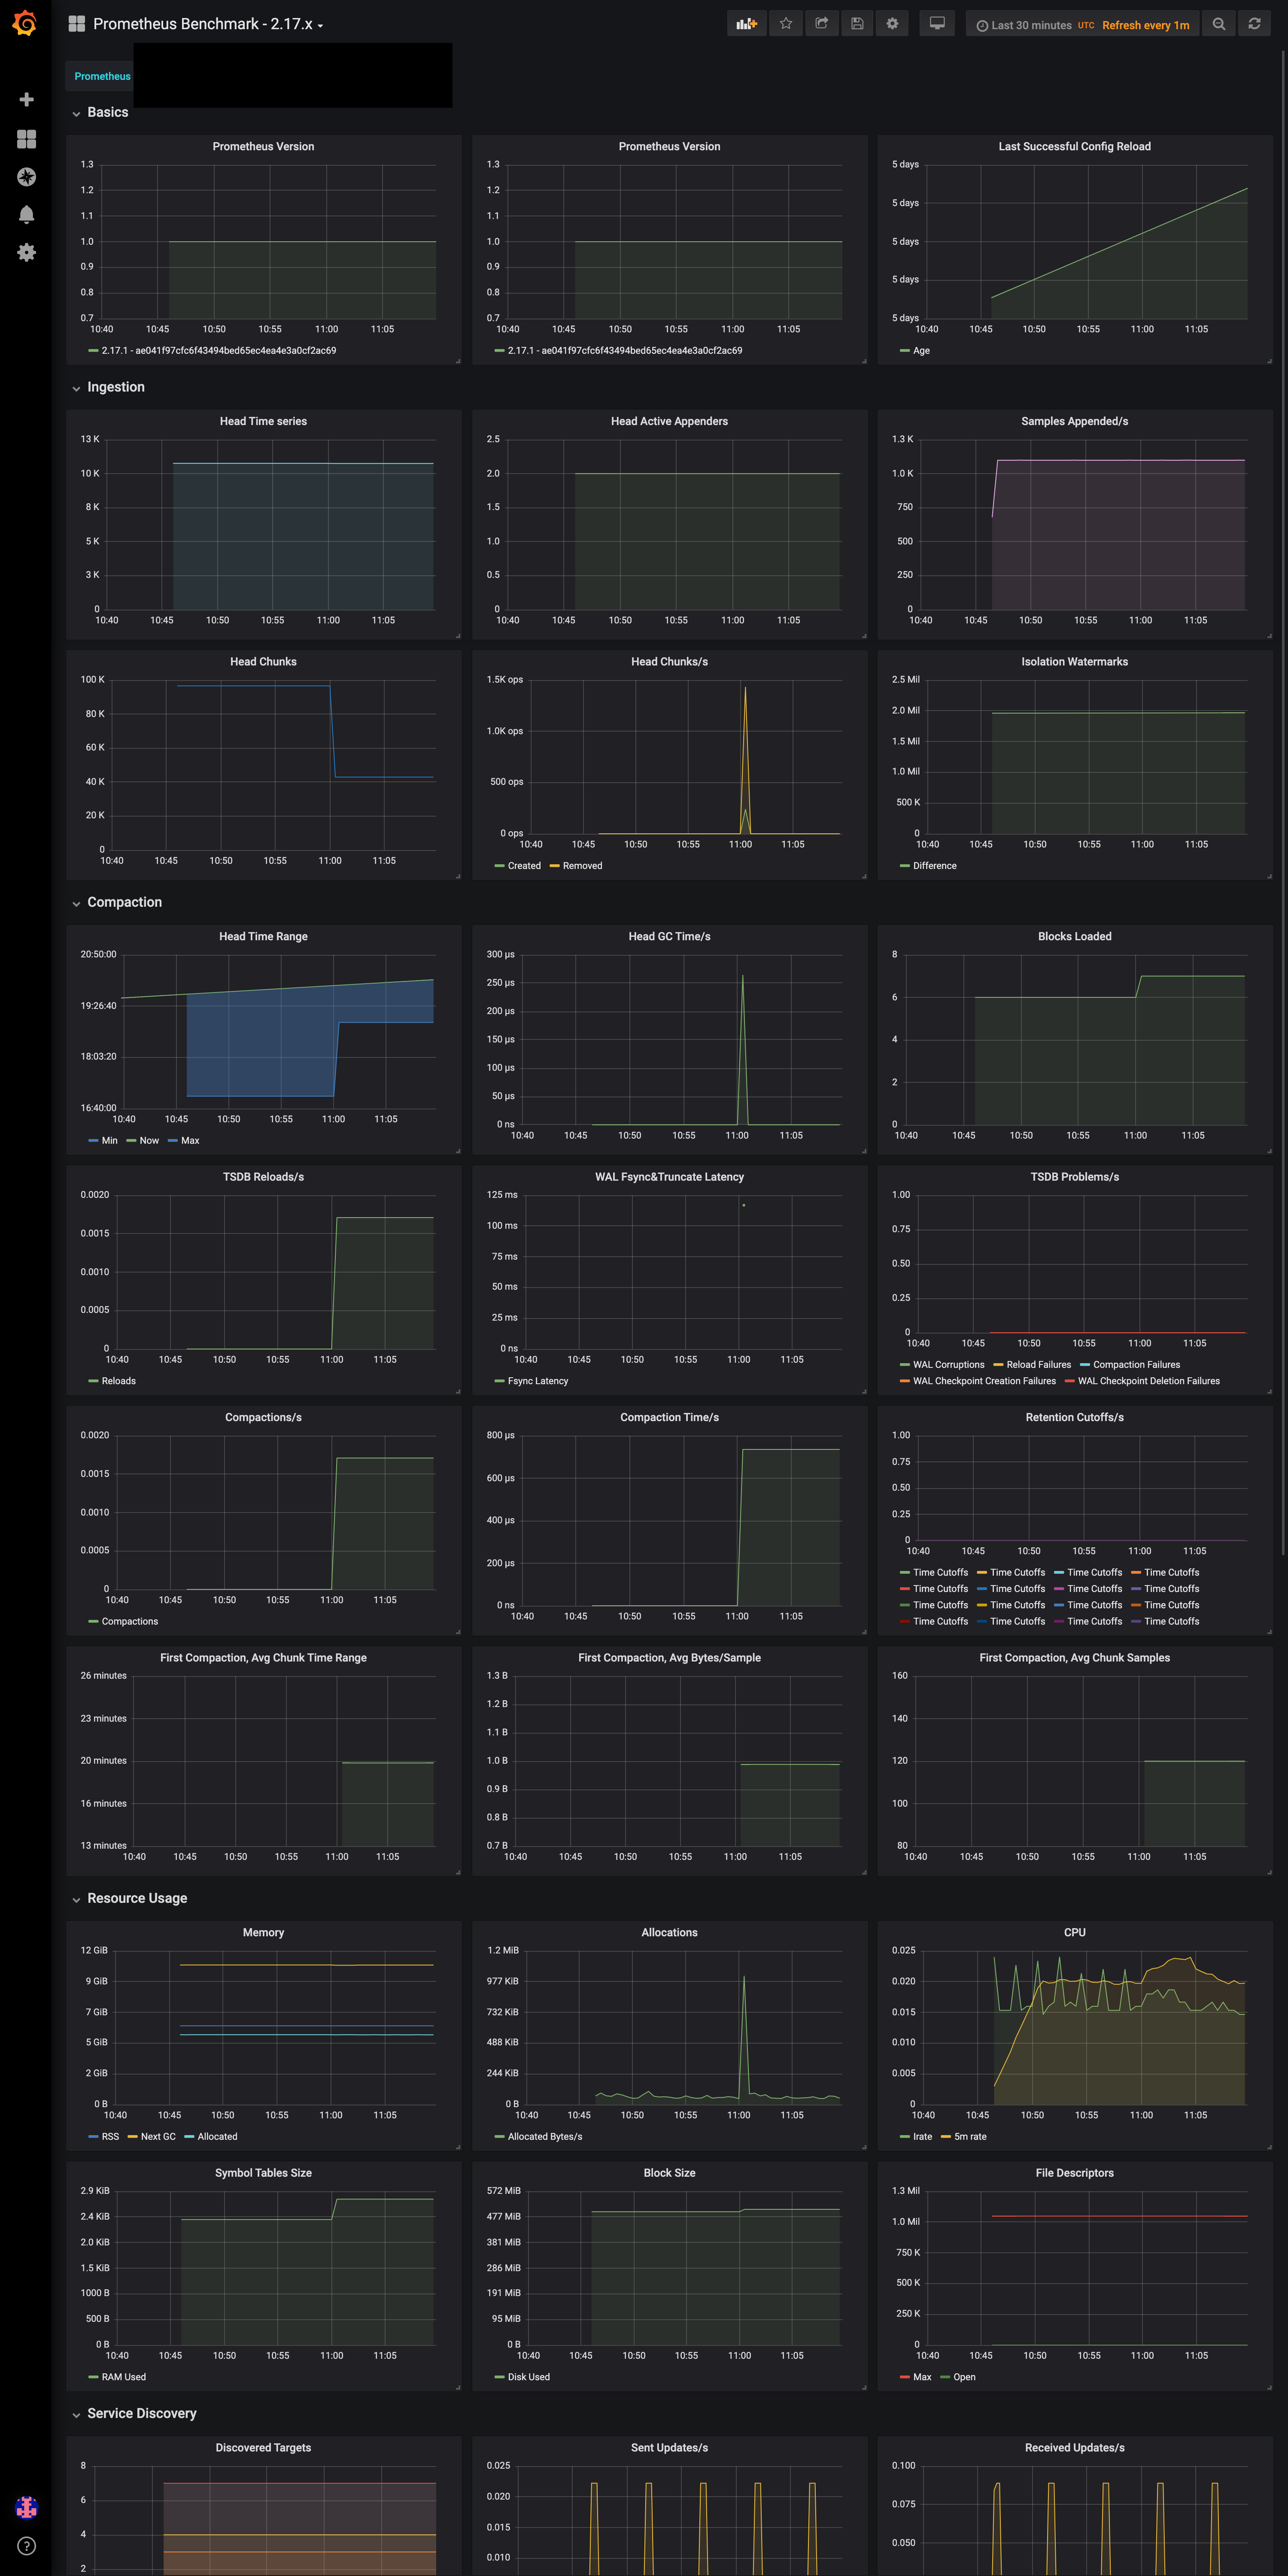Viewport: 1288px width, 2576px height.
Task: Open time picker Last 30 minutes
Action: tap(1031, 25)
